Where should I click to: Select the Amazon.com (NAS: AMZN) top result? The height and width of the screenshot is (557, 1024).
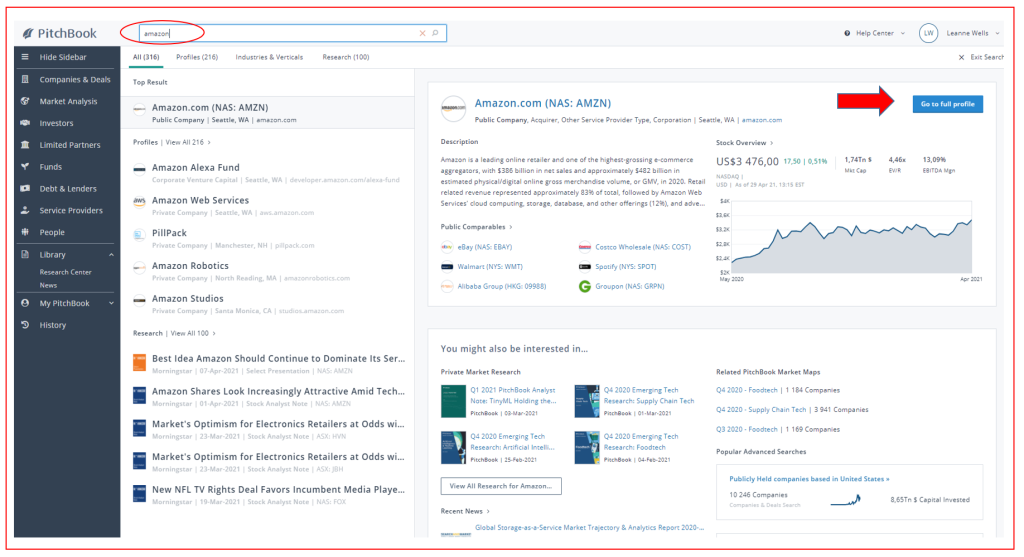point(268,112)
